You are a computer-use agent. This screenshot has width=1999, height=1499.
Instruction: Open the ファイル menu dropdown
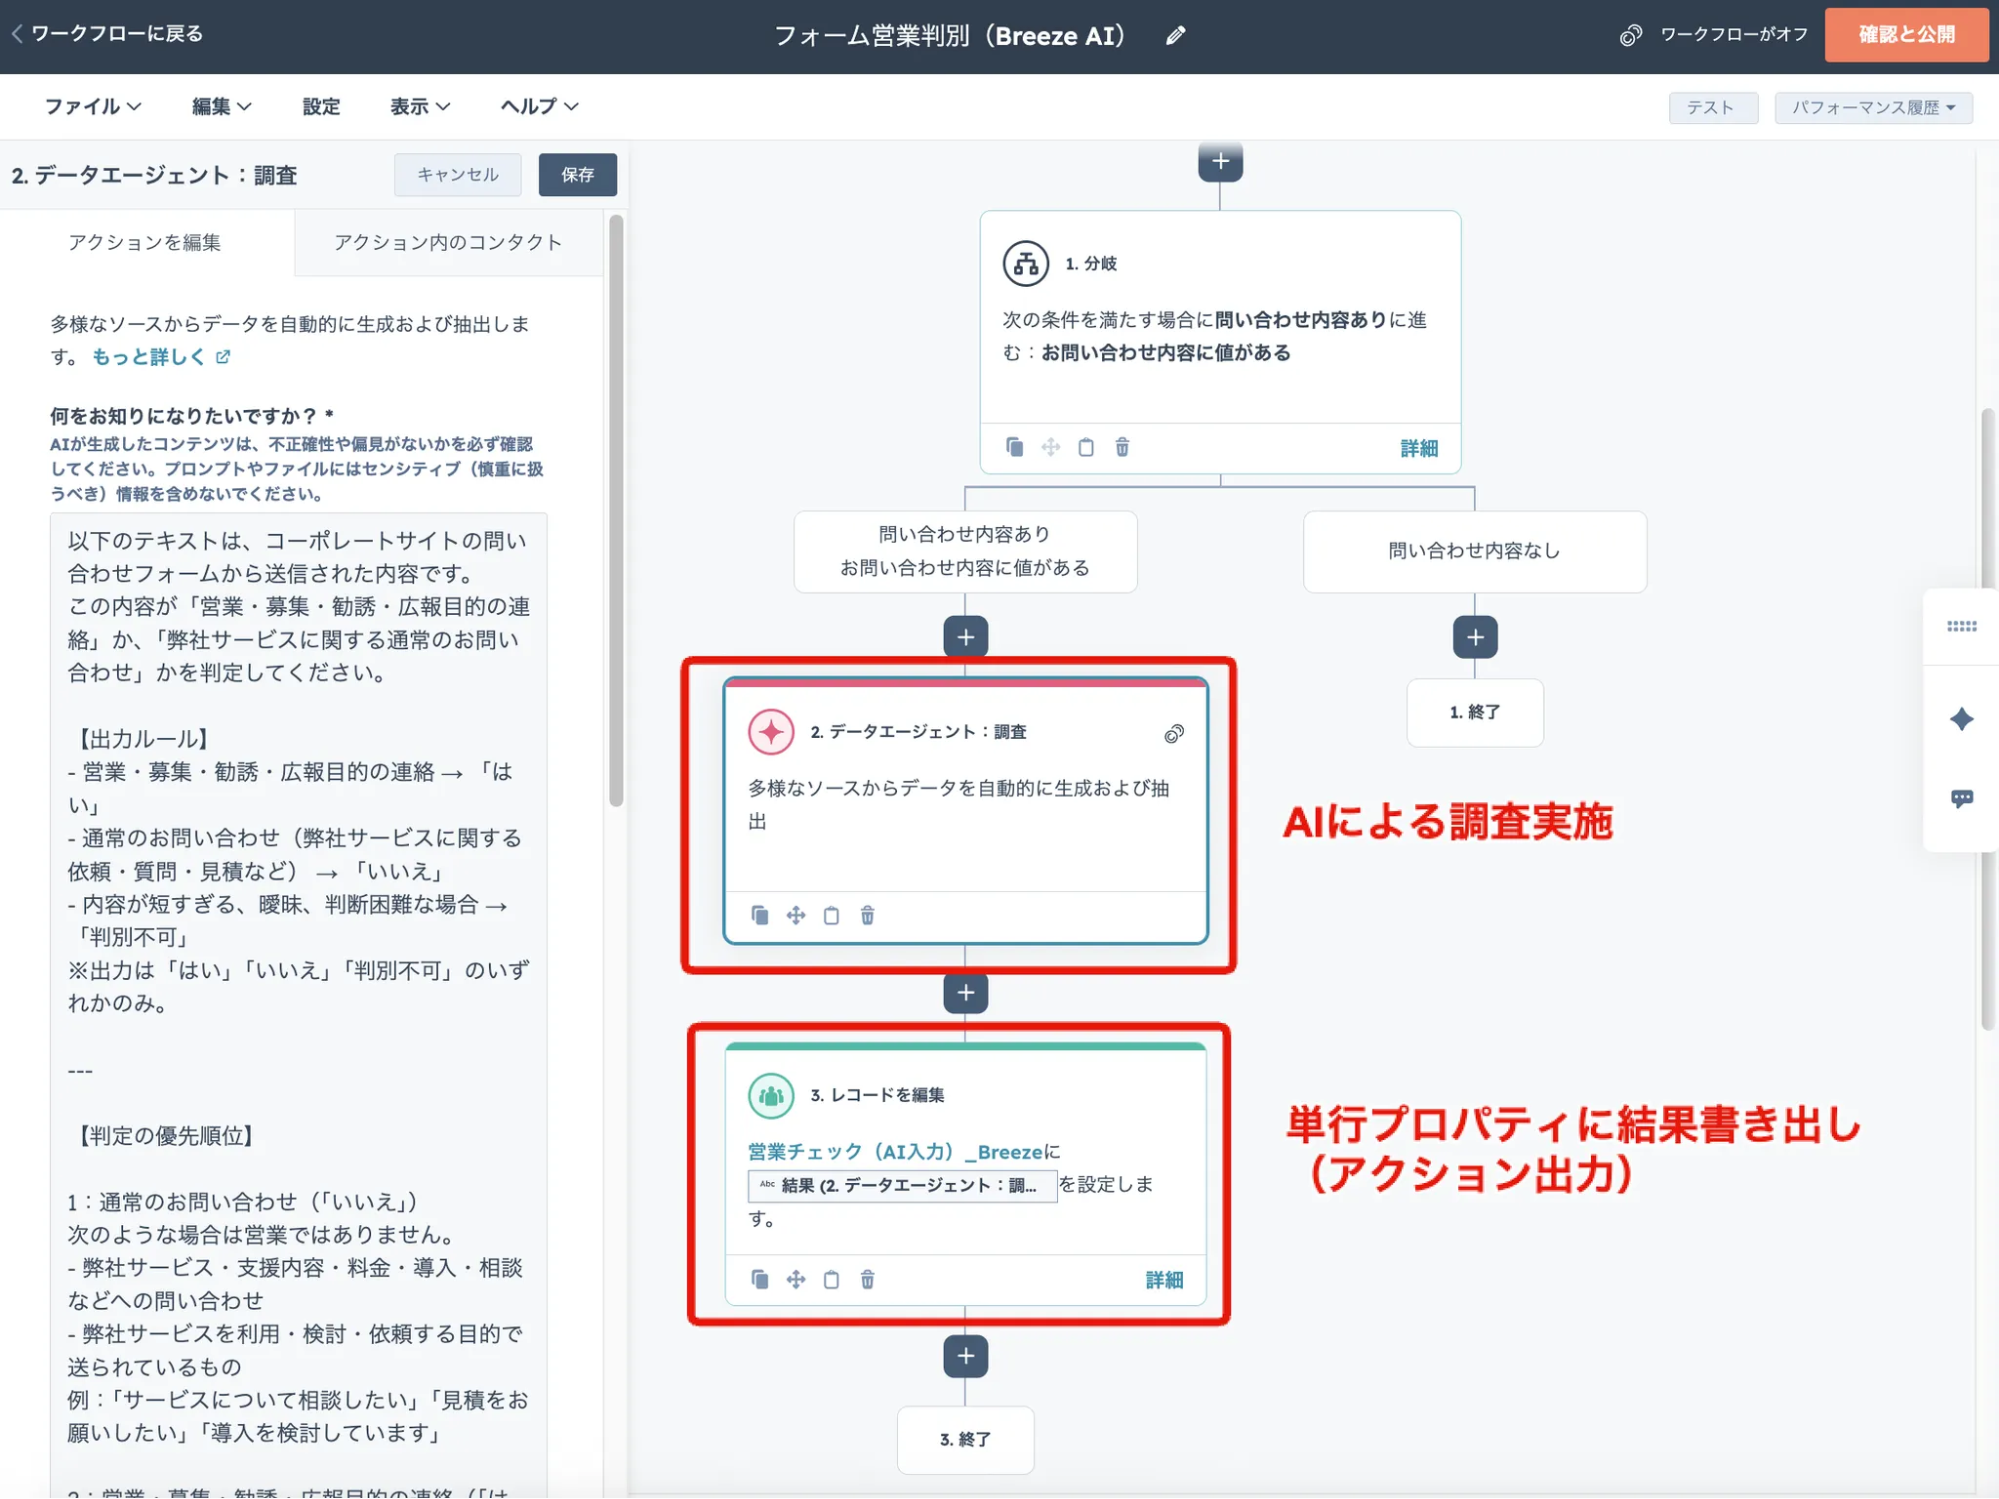coord(92,106)
